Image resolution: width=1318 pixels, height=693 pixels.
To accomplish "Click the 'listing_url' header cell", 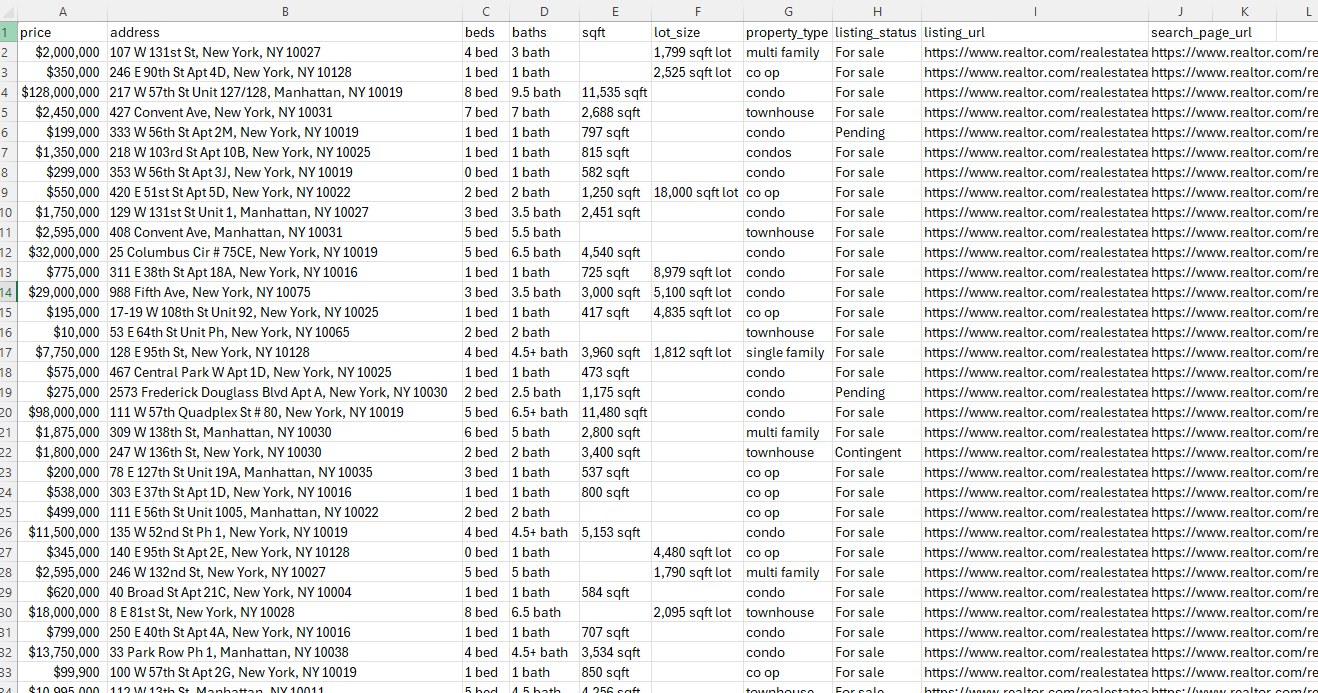I will pos(1035,32).
